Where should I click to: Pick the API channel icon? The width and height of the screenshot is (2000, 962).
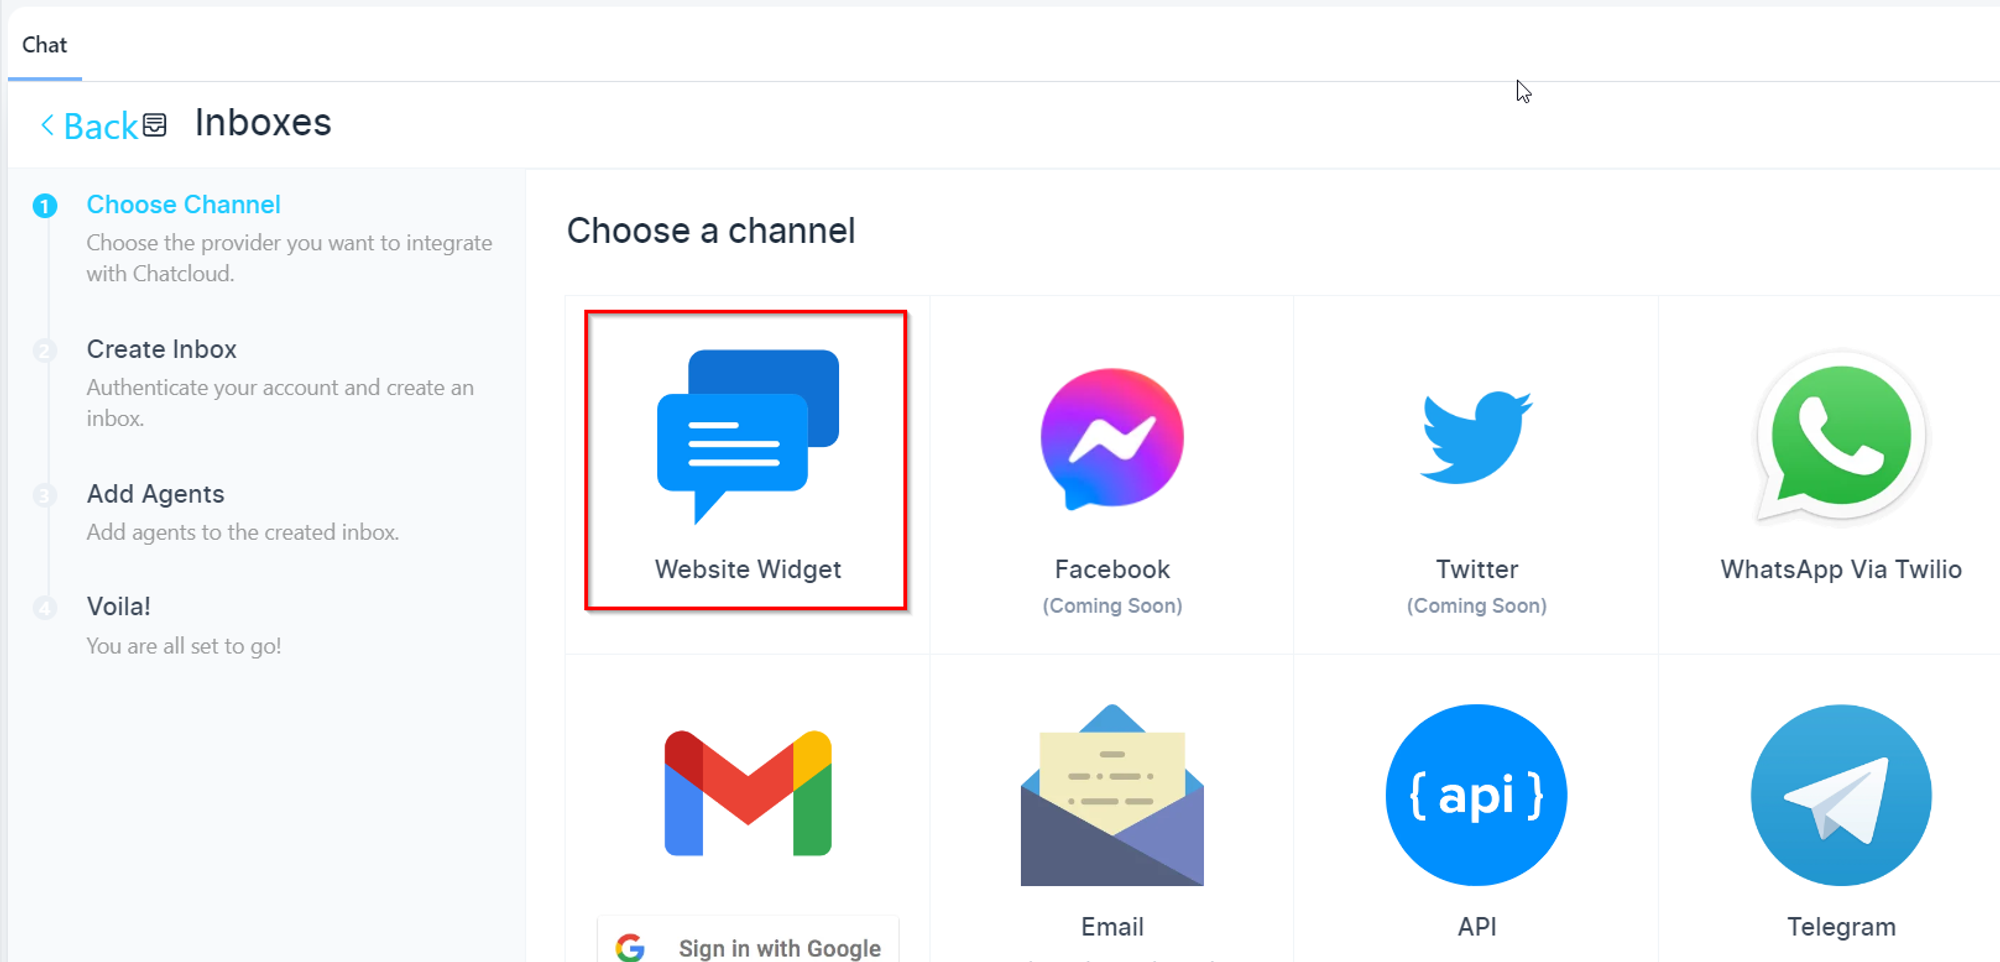(x=1476, y=795)
